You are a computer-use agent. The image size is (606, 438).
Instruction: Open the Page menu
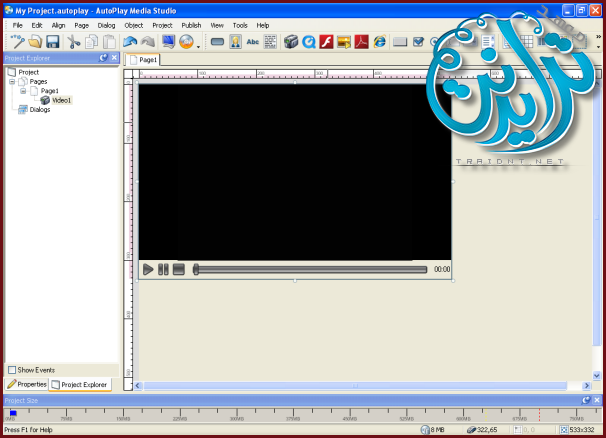82,26
